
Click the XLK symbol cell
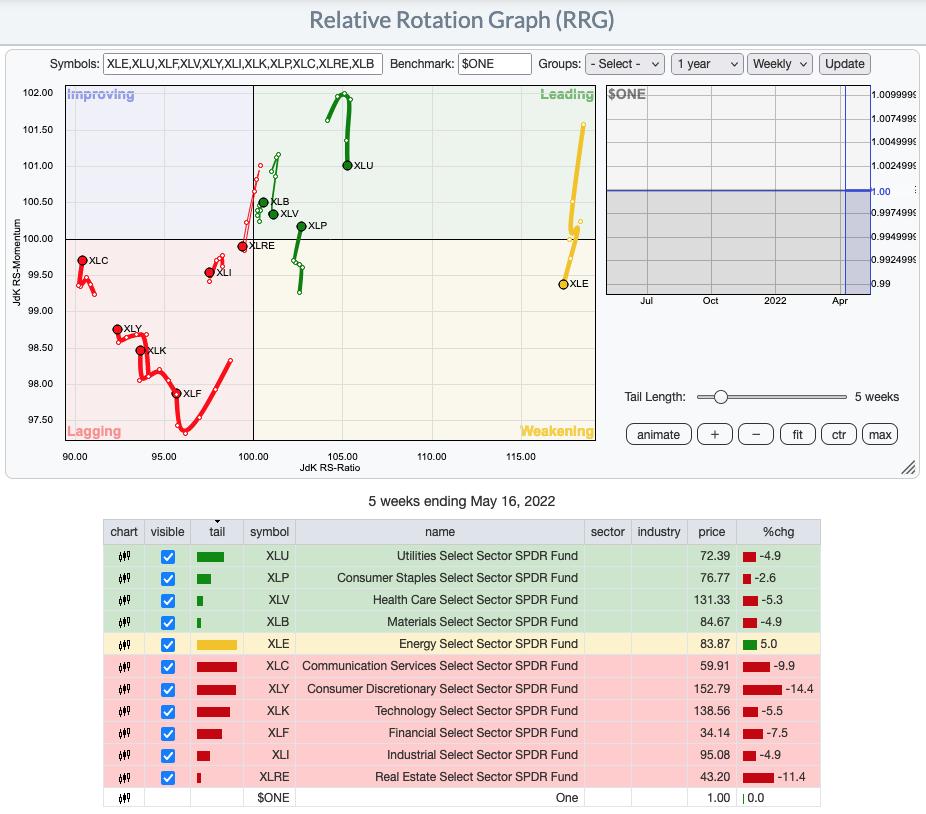[269, 711]
